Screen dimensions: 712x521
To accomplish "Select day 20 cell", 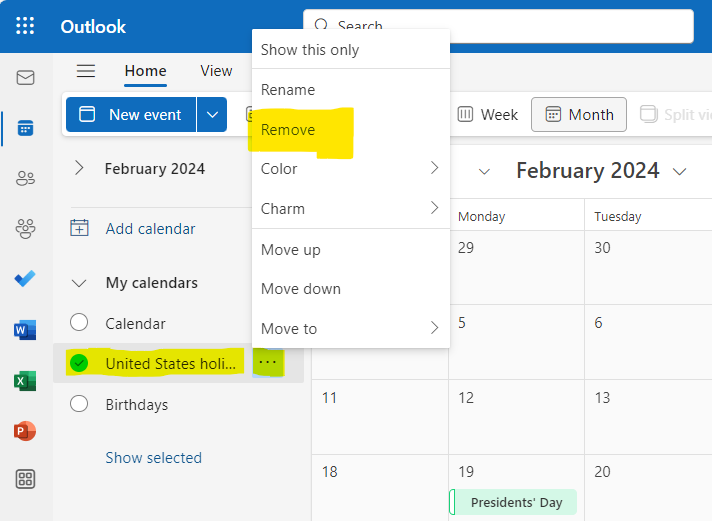I will click(x=648, y=488).
